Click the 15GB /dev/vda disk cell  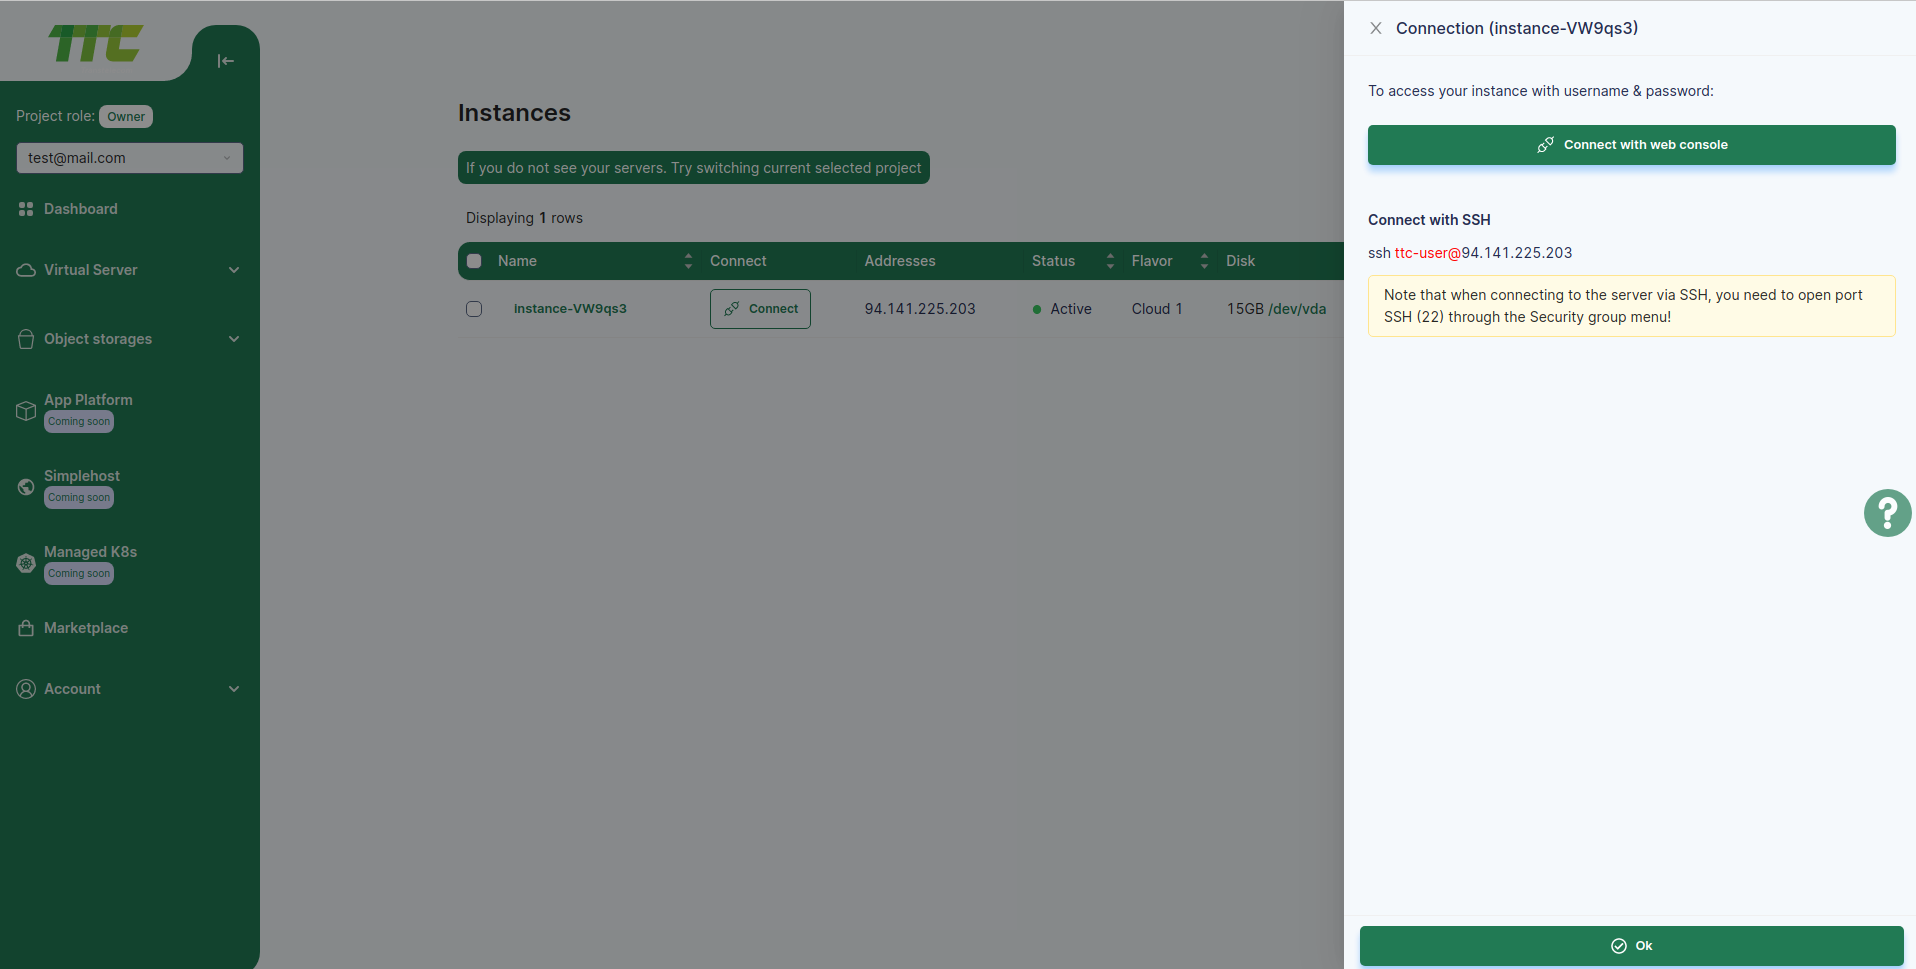coord(1277,309)
